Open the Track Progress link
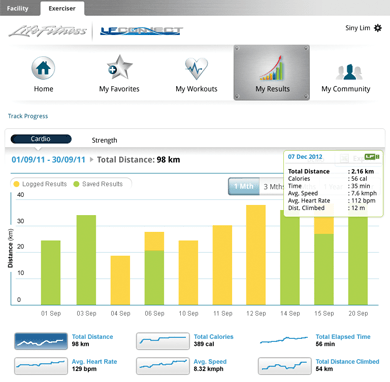 pyautogui.click(x=28, y=116)
